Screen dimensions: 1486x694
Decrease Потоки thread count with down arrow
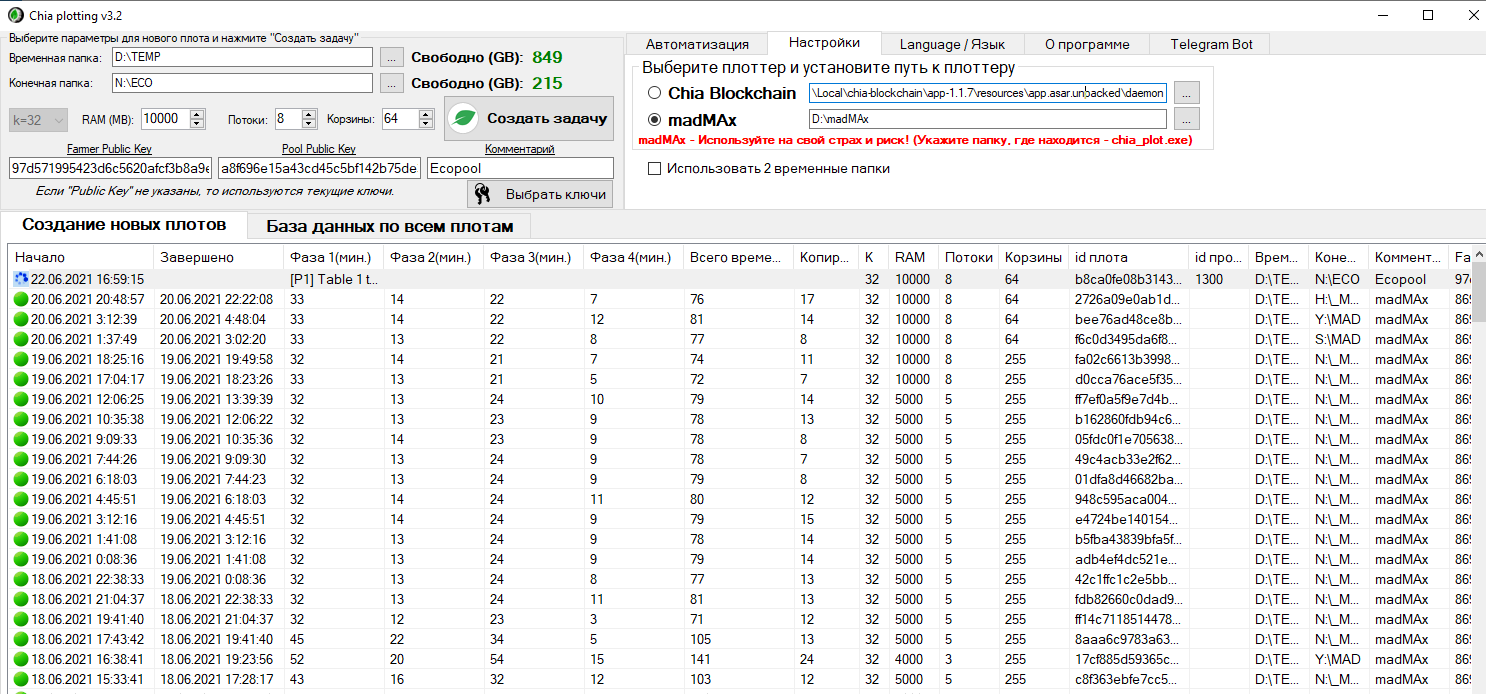point(309,124)
